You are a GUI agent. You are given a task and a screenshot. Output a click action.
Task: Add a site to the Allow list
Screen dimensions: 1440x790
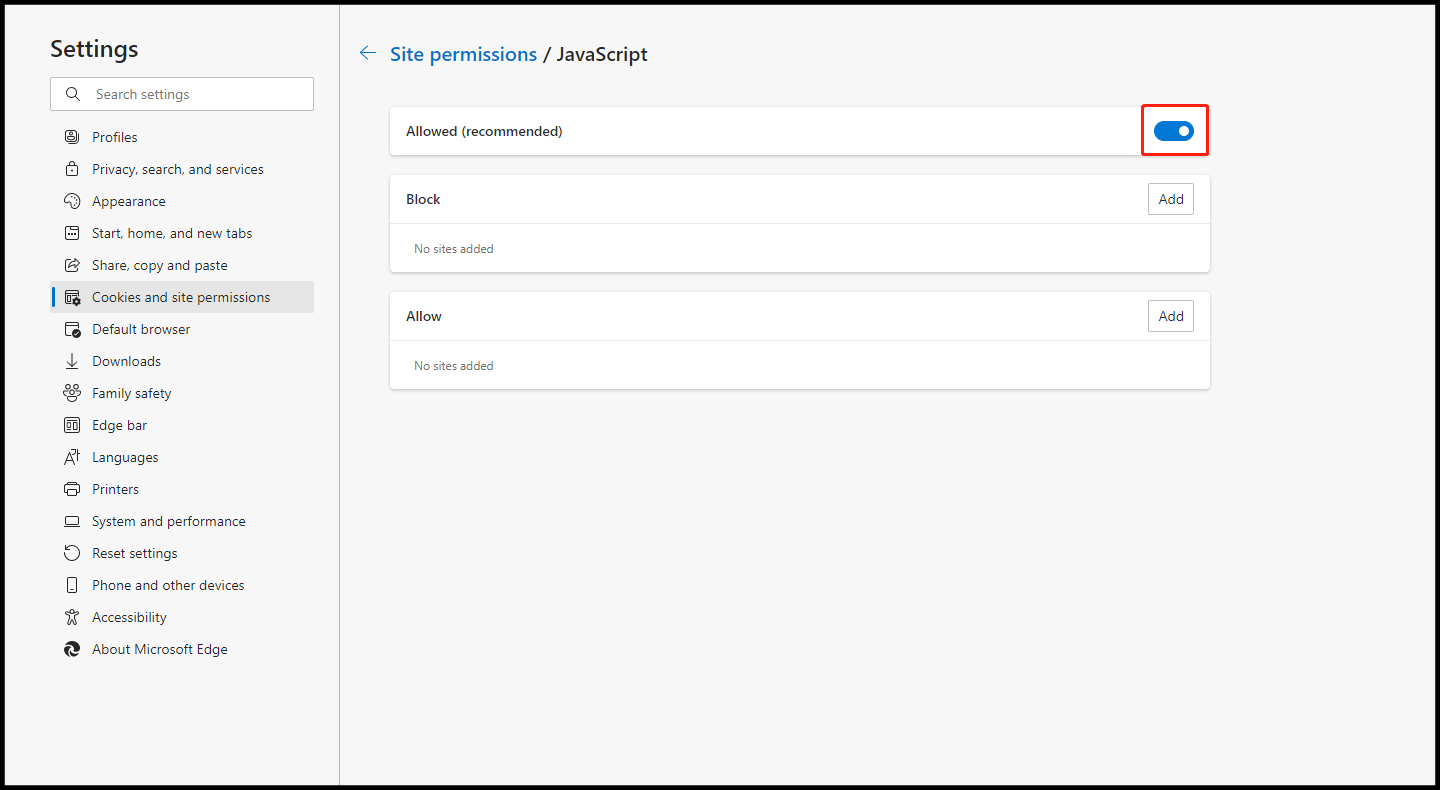pos(1171,316)
